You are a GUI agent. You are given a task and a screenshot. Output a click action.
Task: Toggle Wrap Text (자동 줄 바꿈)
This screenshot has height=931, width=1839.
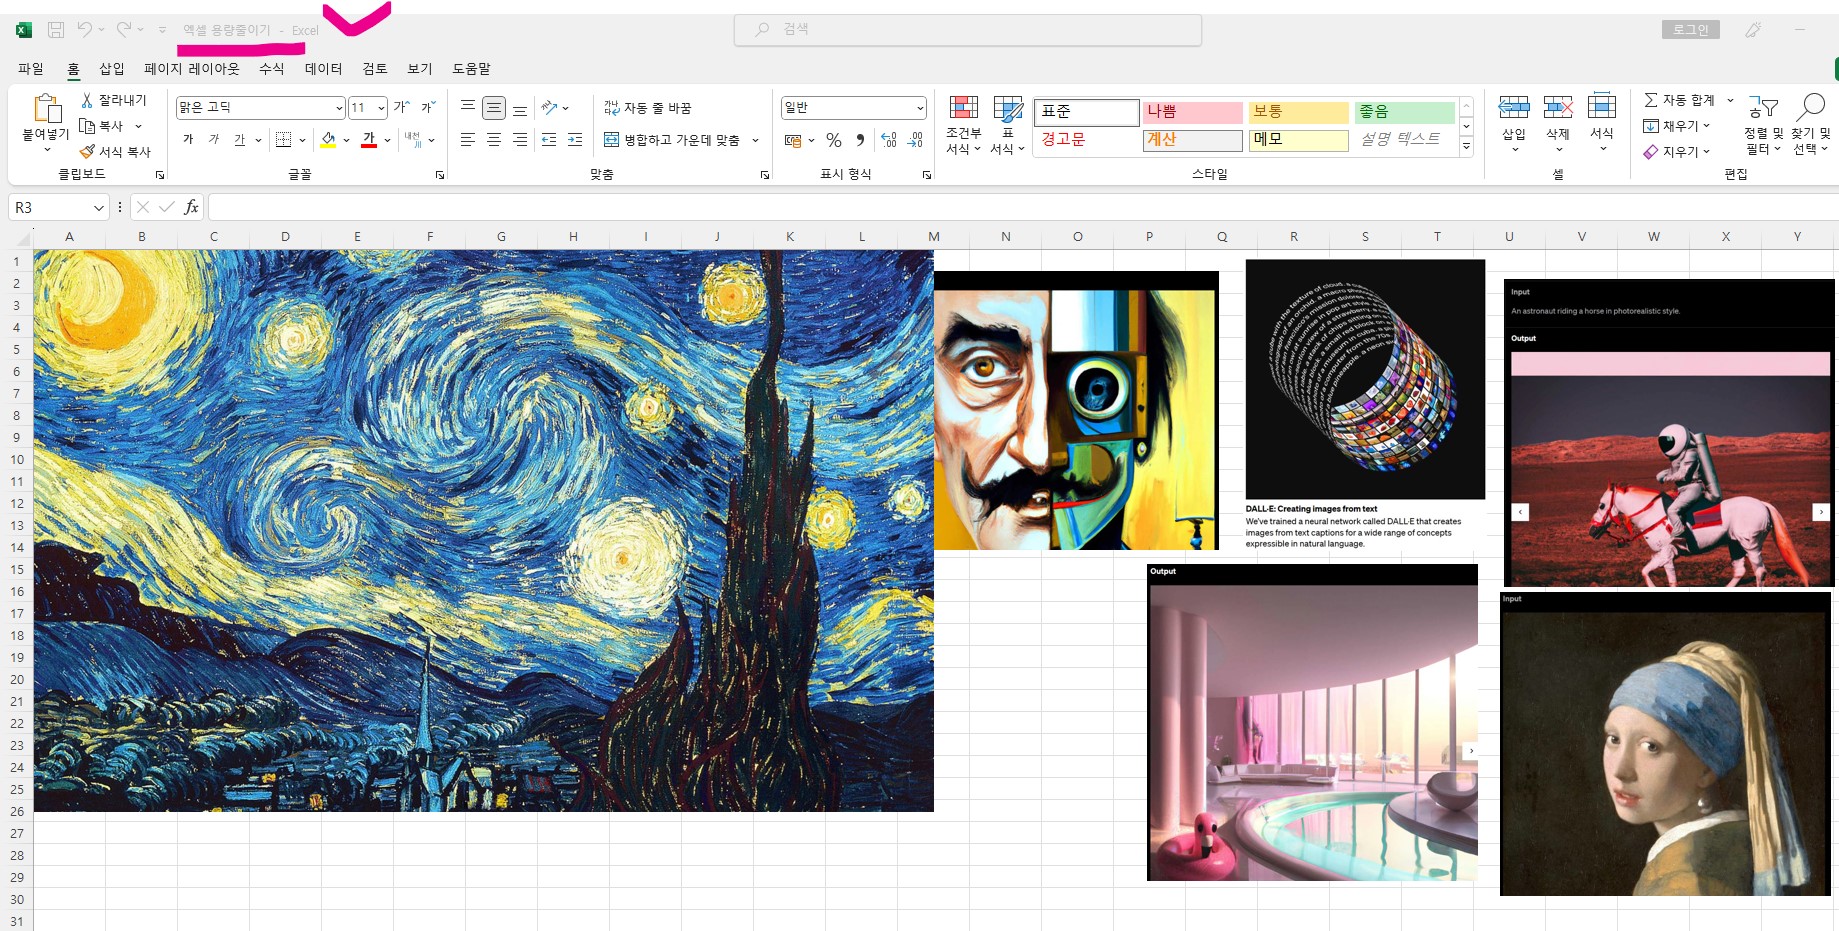pos(647,107)
